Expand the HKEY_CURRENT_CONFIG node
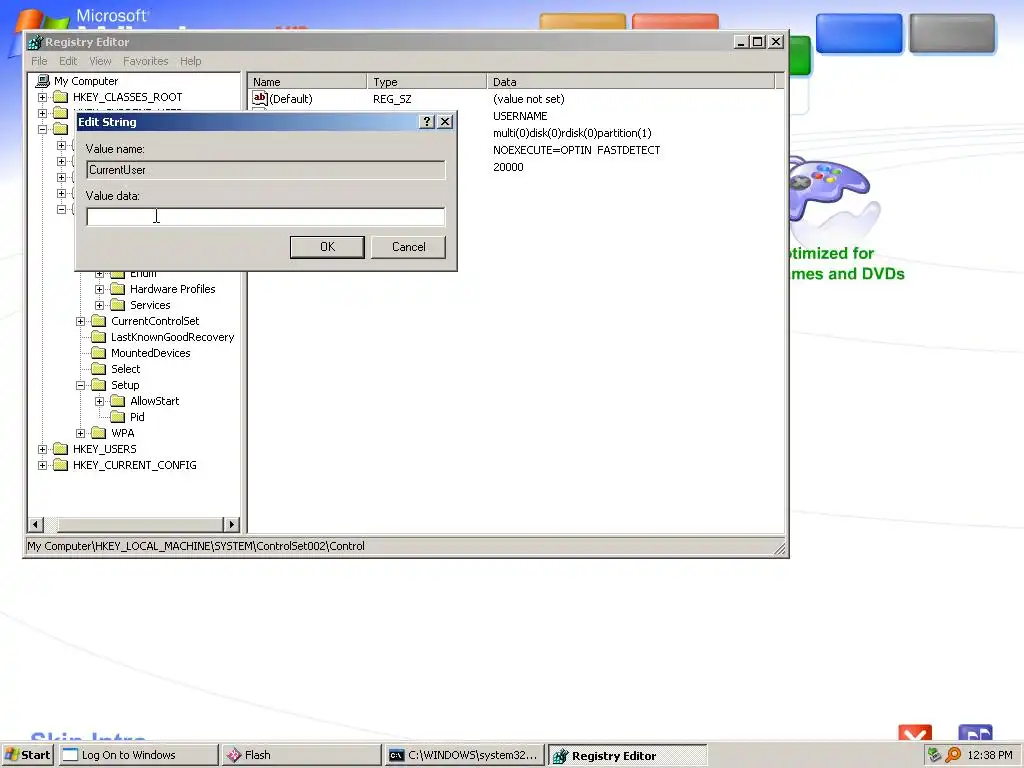This screenshot has width=1024, height=768. tap(42, 465)
